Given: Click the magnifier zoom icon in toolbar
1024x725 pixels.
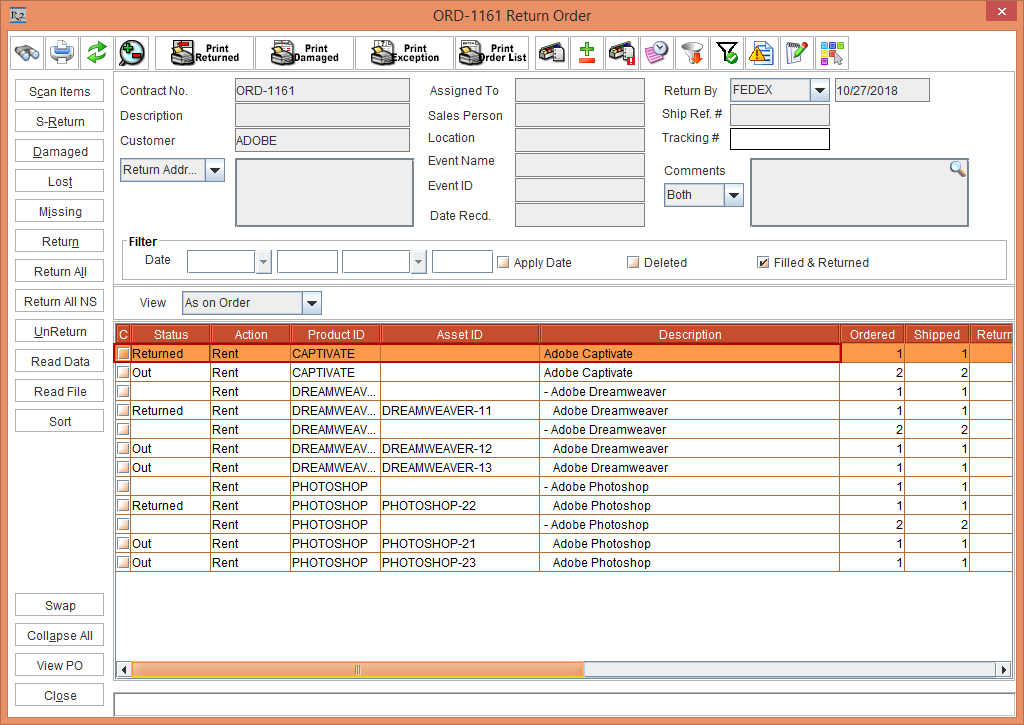Looking at the screenshot, I should (131, 52).
